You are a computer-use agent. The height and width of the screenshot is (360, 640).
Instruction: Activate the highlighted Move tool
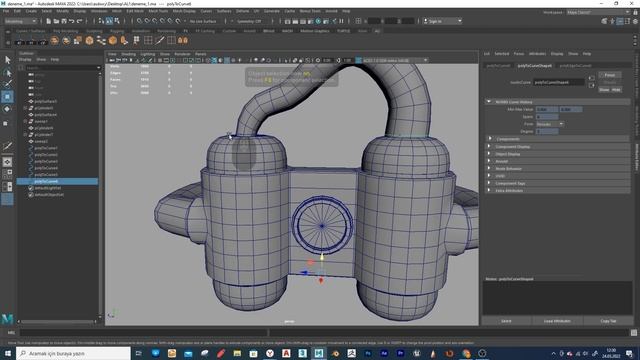[x=7, y=97]
